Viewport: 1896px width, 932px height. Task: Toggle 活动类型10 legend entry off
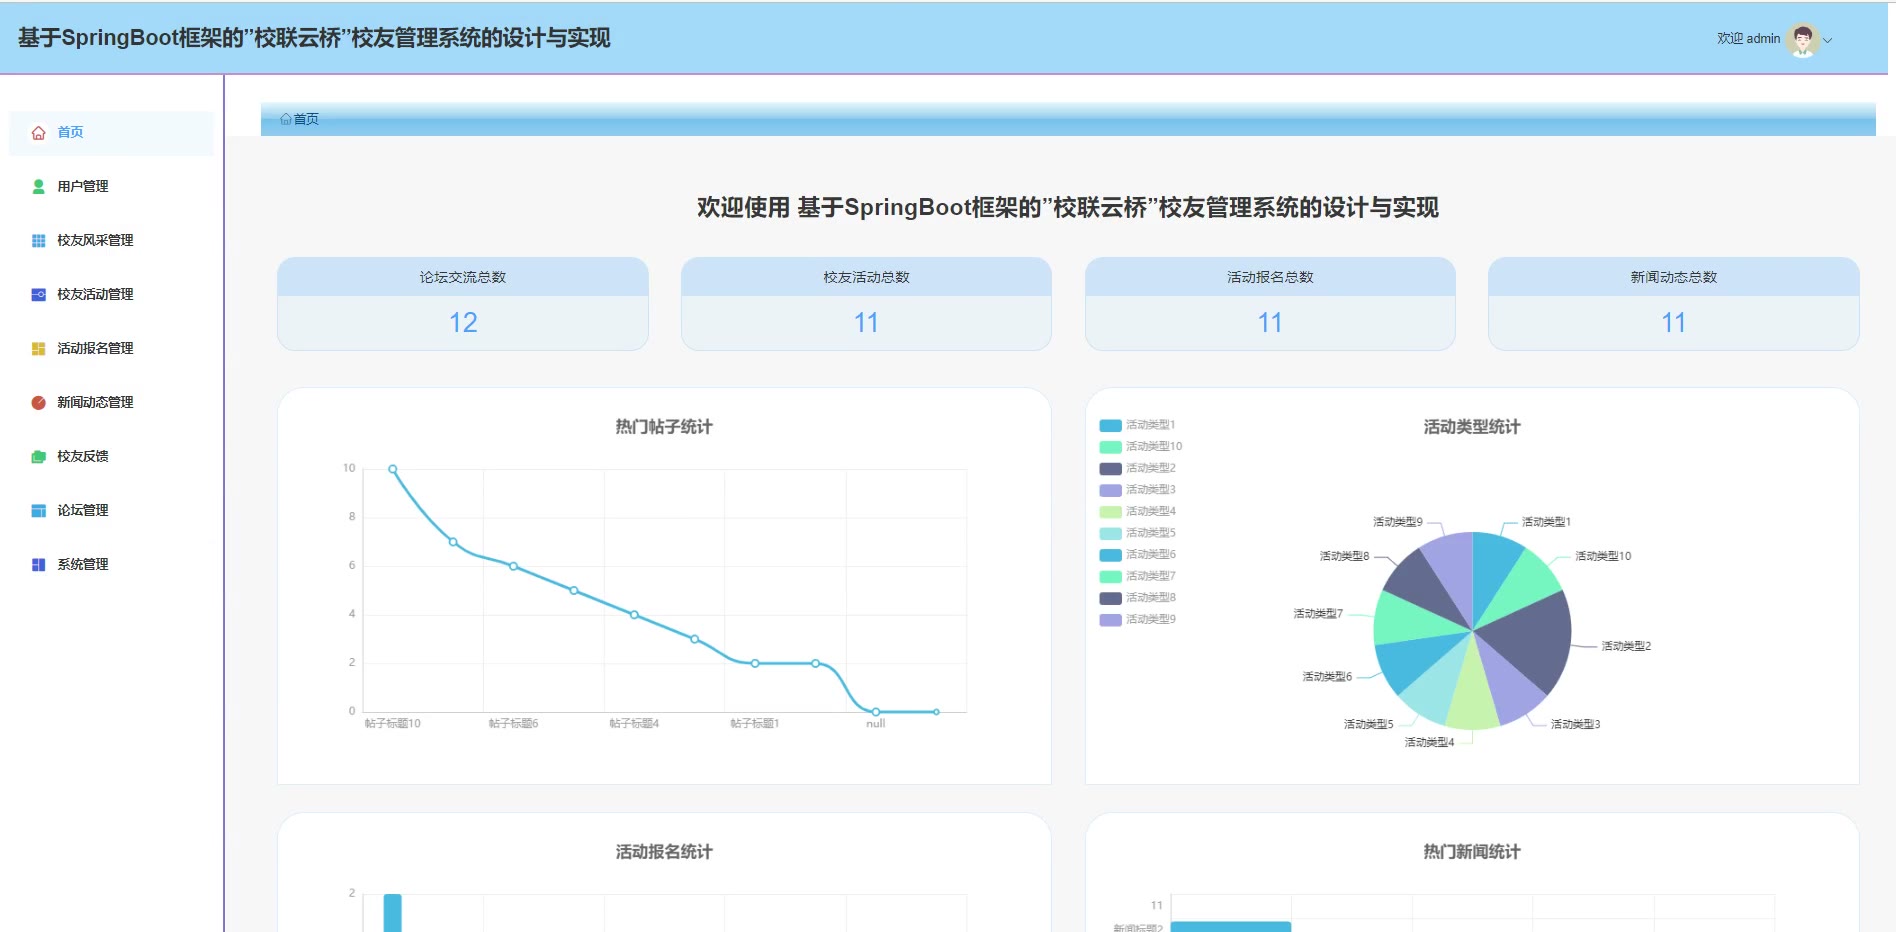(1140, 447)
